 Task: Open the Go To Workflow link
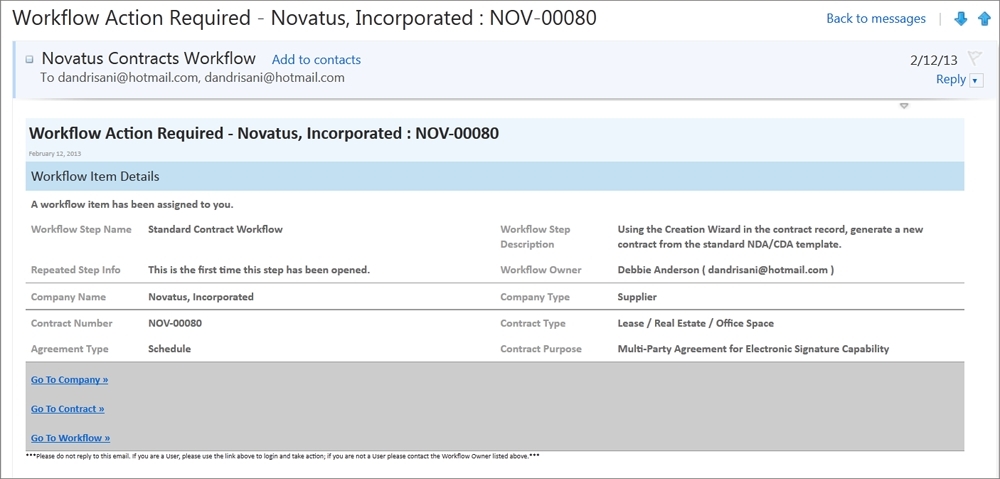click(70, 438)
